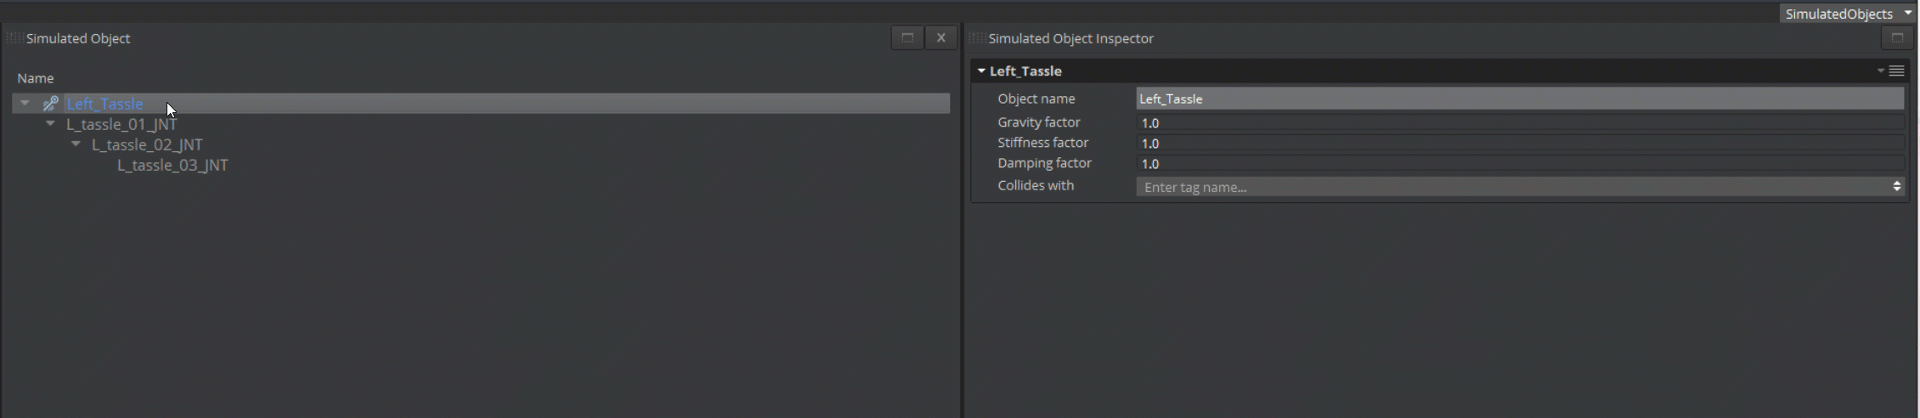Collapse the Left_Tassle tree node
This screenshot has height=418, width=1920.
tap(25, 103)
